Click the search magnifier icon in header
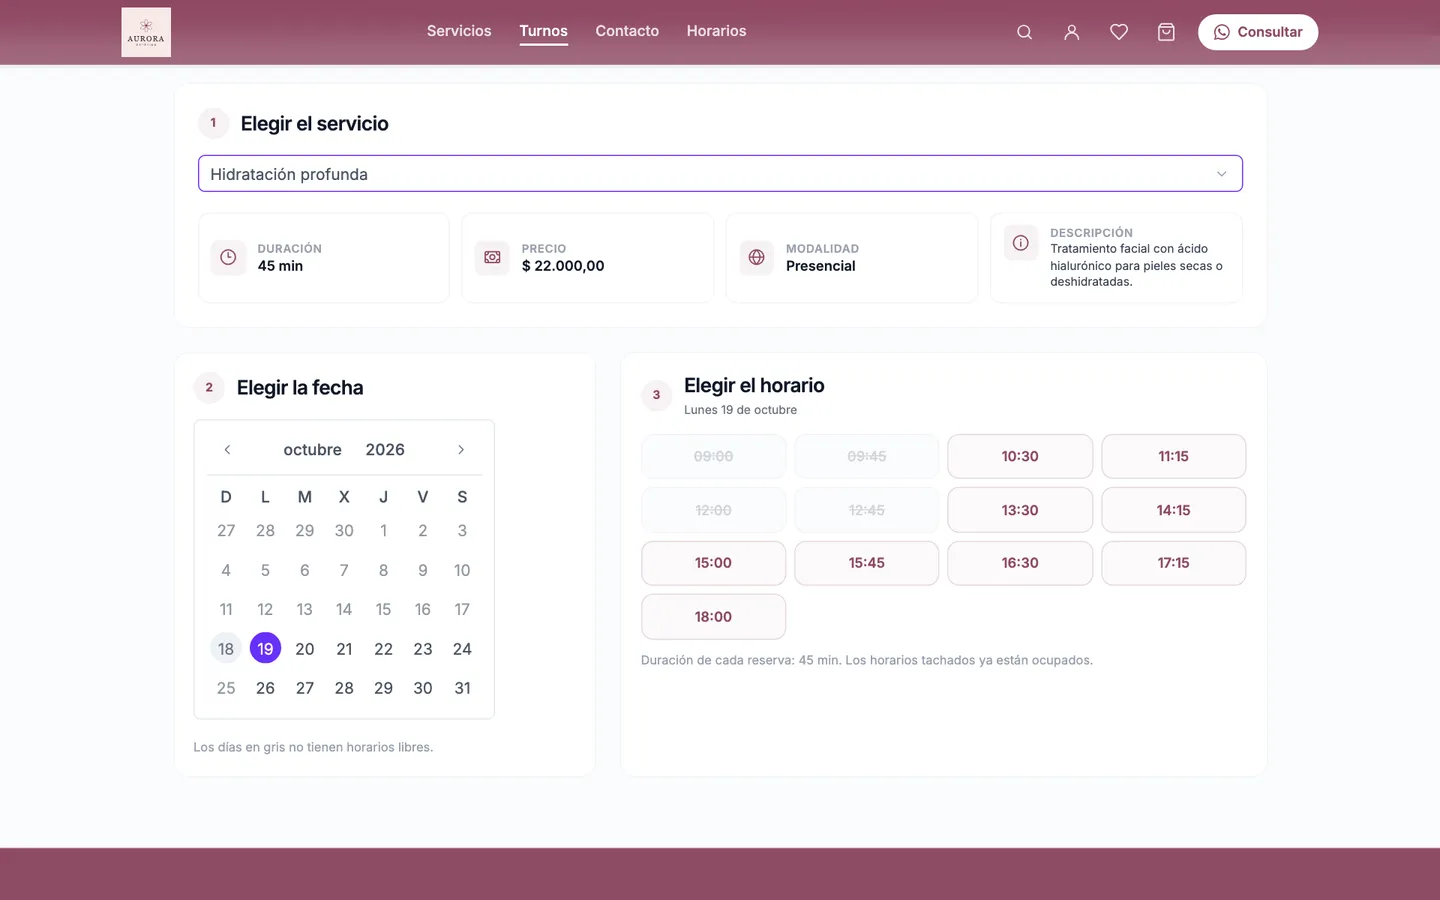This screenshot has height=900, width=1440. pos(1024,32)
